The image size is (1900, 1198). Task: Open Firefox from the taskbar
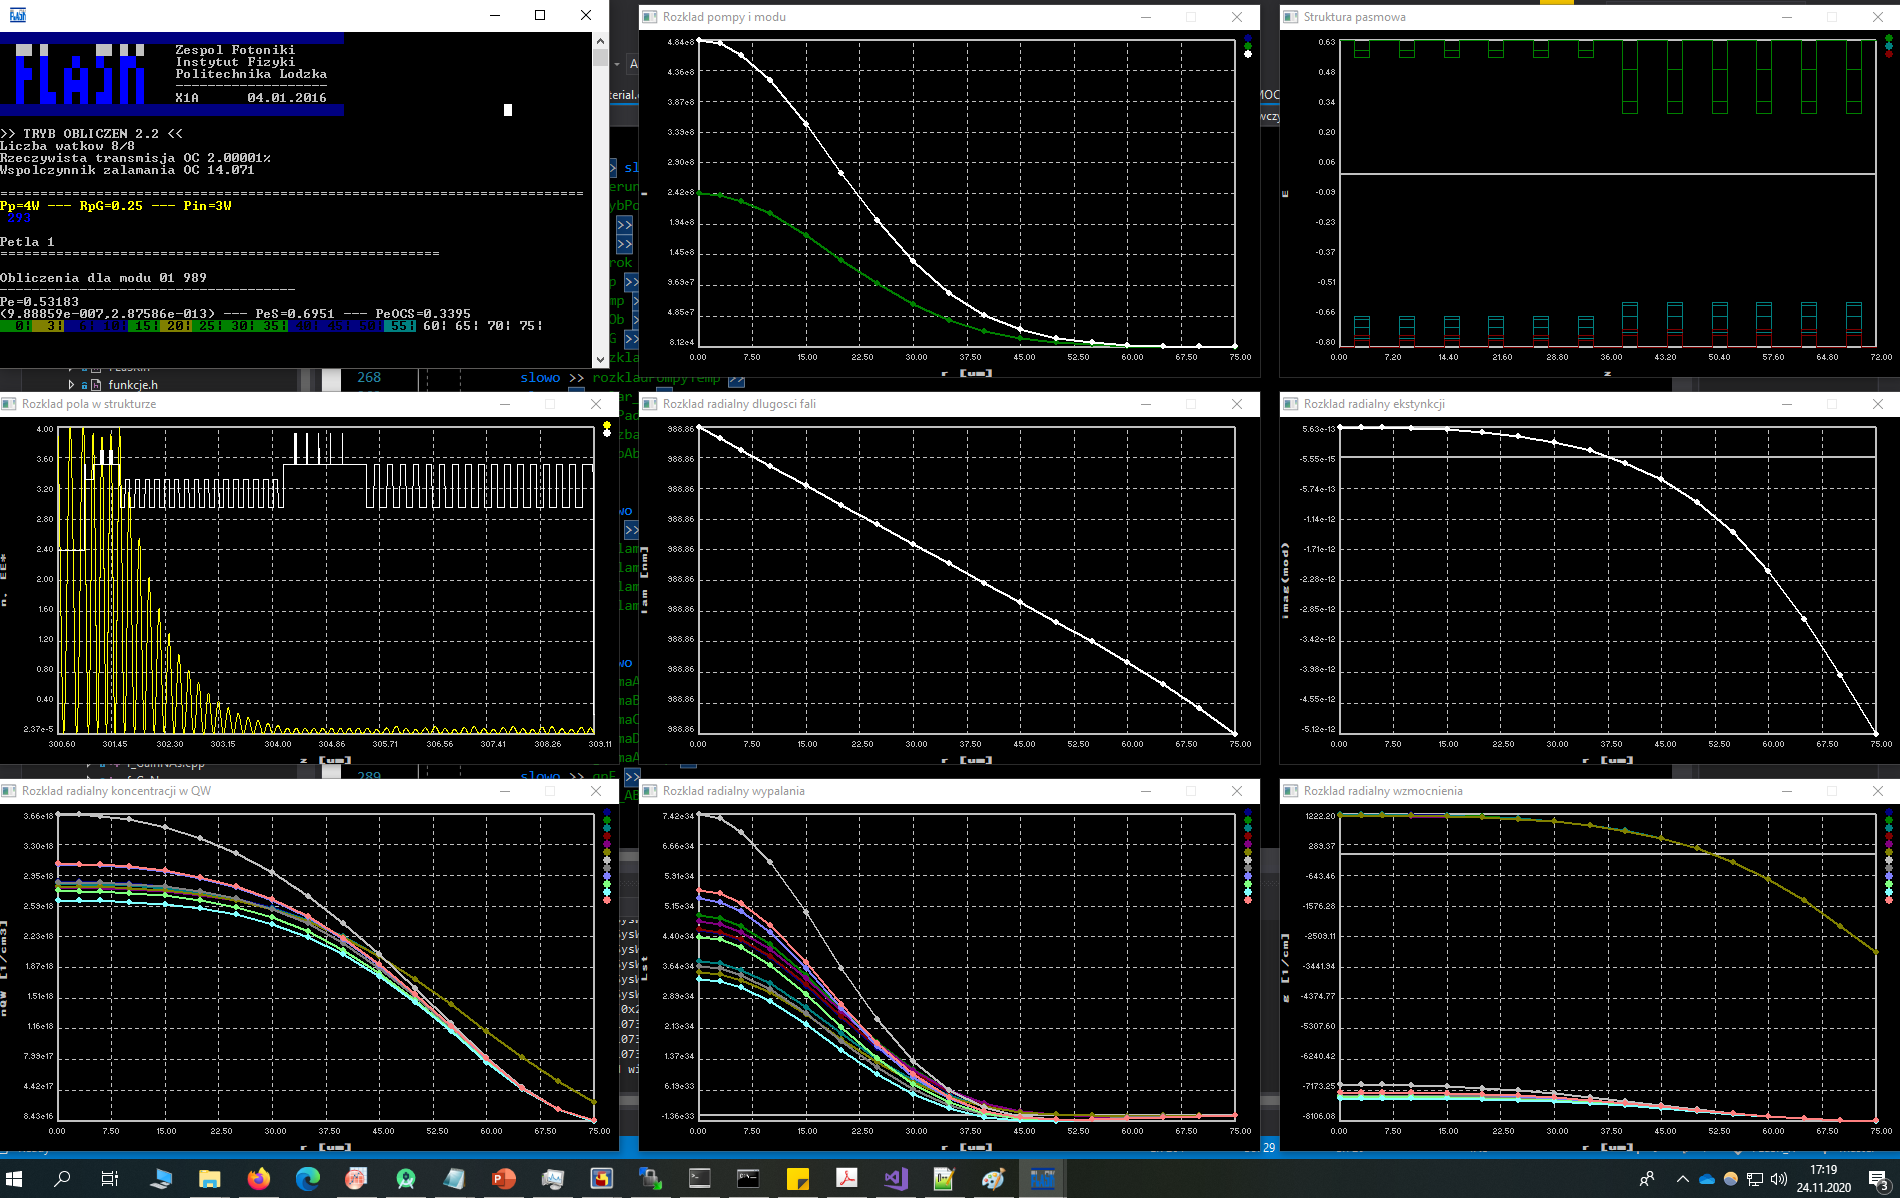(258, 1179)
